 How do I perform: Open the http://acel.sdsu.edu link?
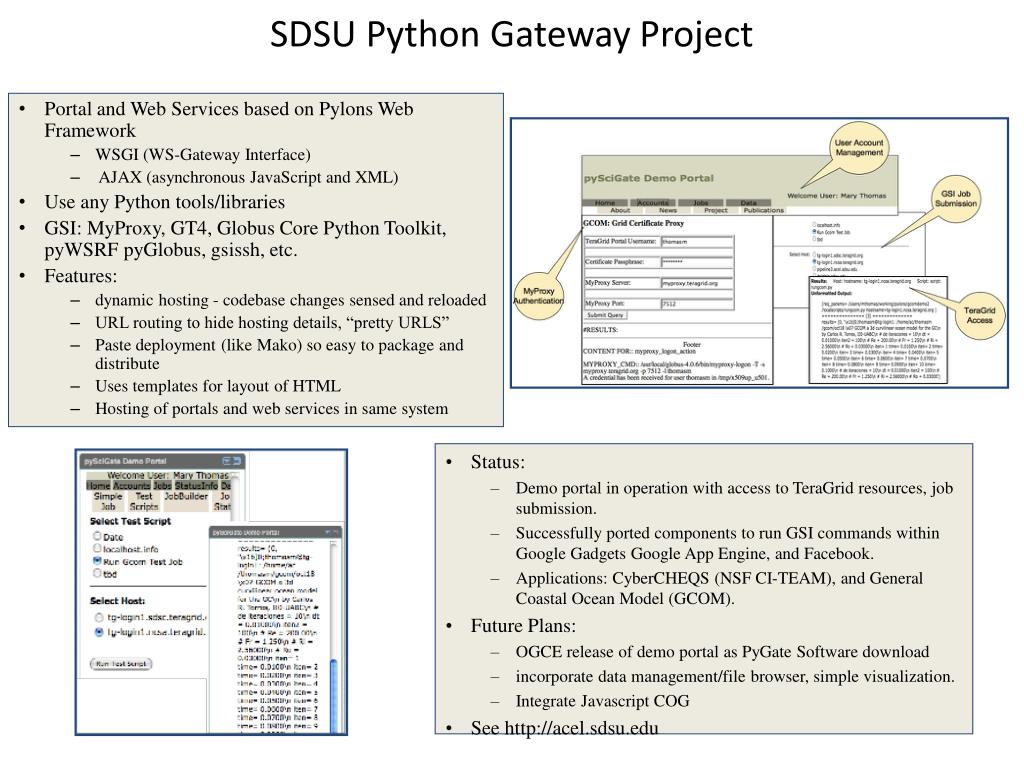tap(581, 728)
